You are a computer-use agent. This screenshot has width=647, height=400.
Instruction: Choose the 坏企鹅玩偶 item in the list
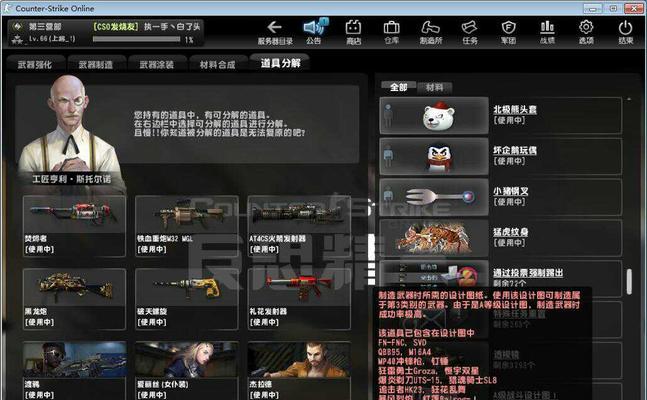pos(500,156)
